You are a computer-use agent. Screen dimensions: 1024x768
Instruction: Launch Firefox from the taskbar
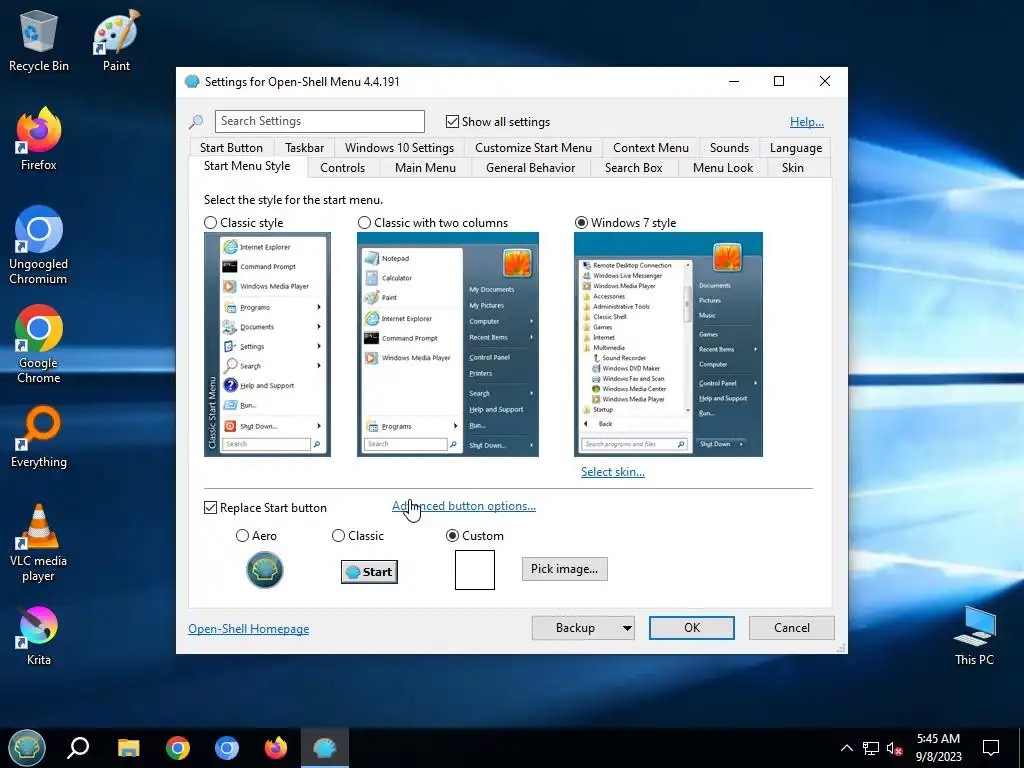tap(276, 747)
